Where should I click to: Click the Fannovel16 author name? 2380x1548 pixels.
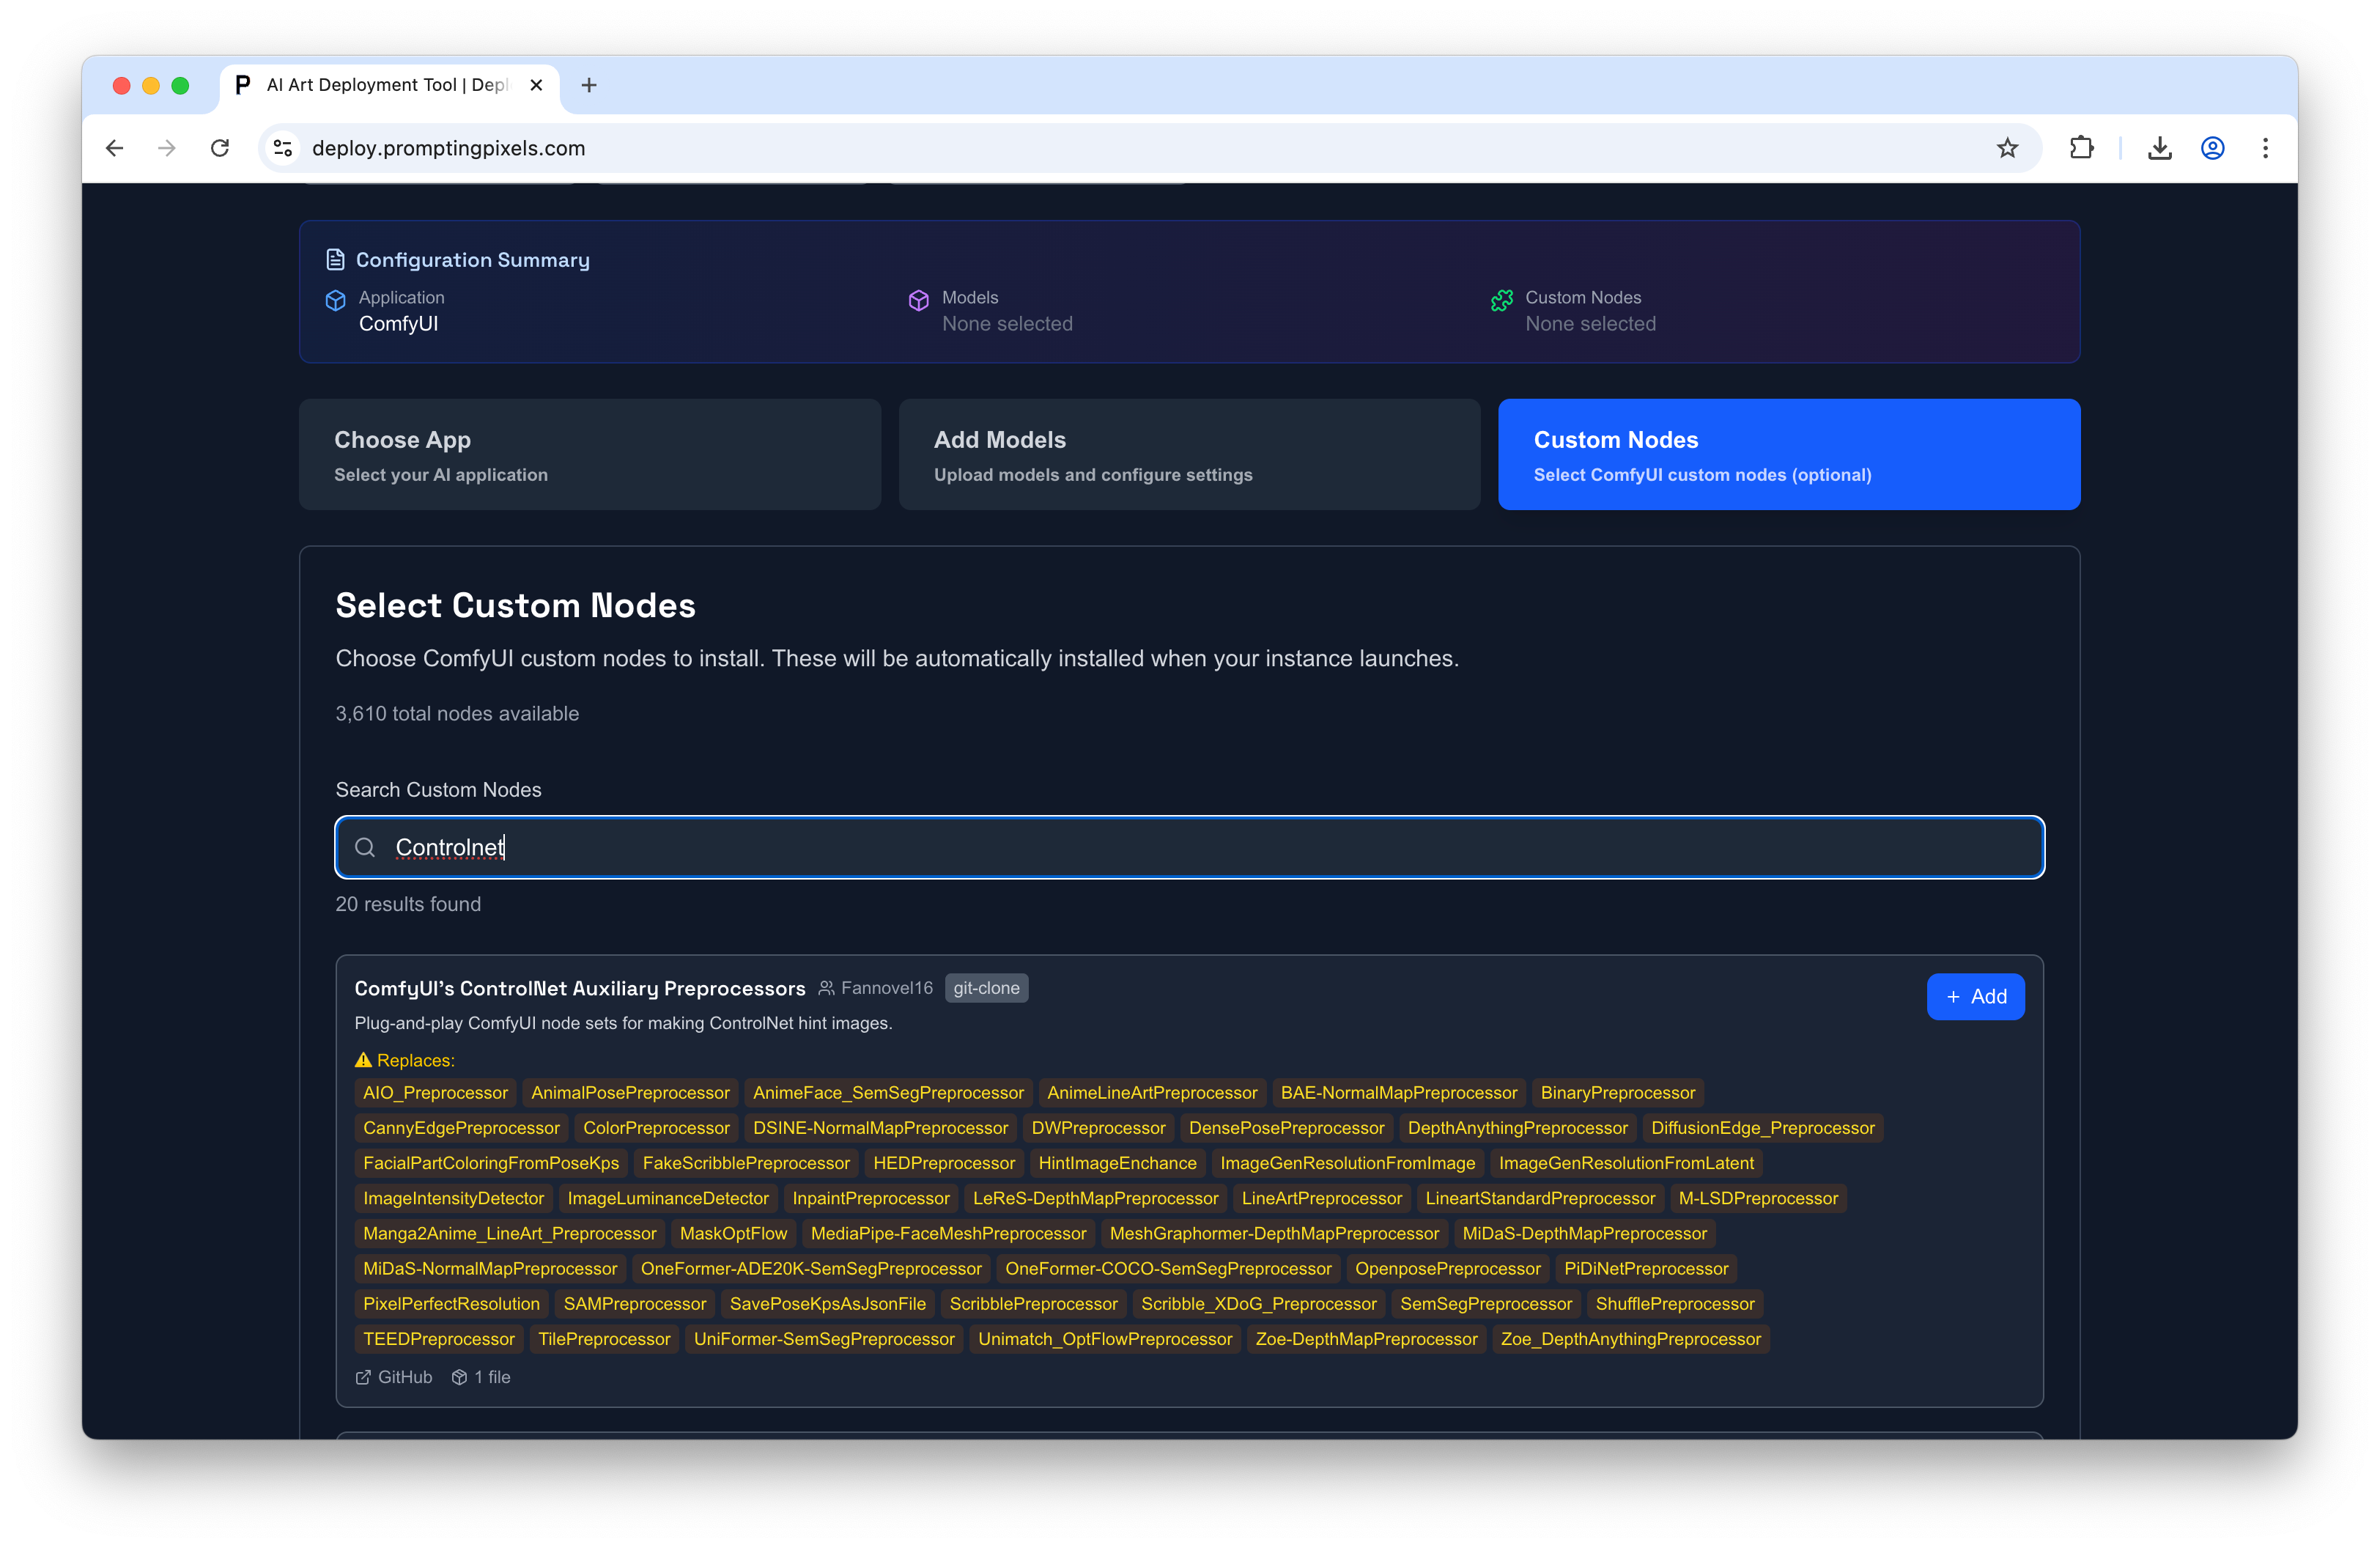(x=887, y=988)
